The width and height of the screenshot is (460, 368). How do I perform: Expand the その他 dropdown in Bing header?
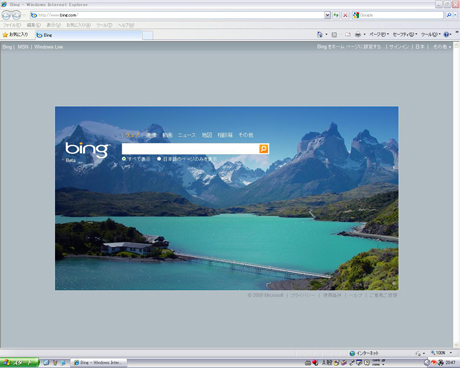(x=442, y=47)
